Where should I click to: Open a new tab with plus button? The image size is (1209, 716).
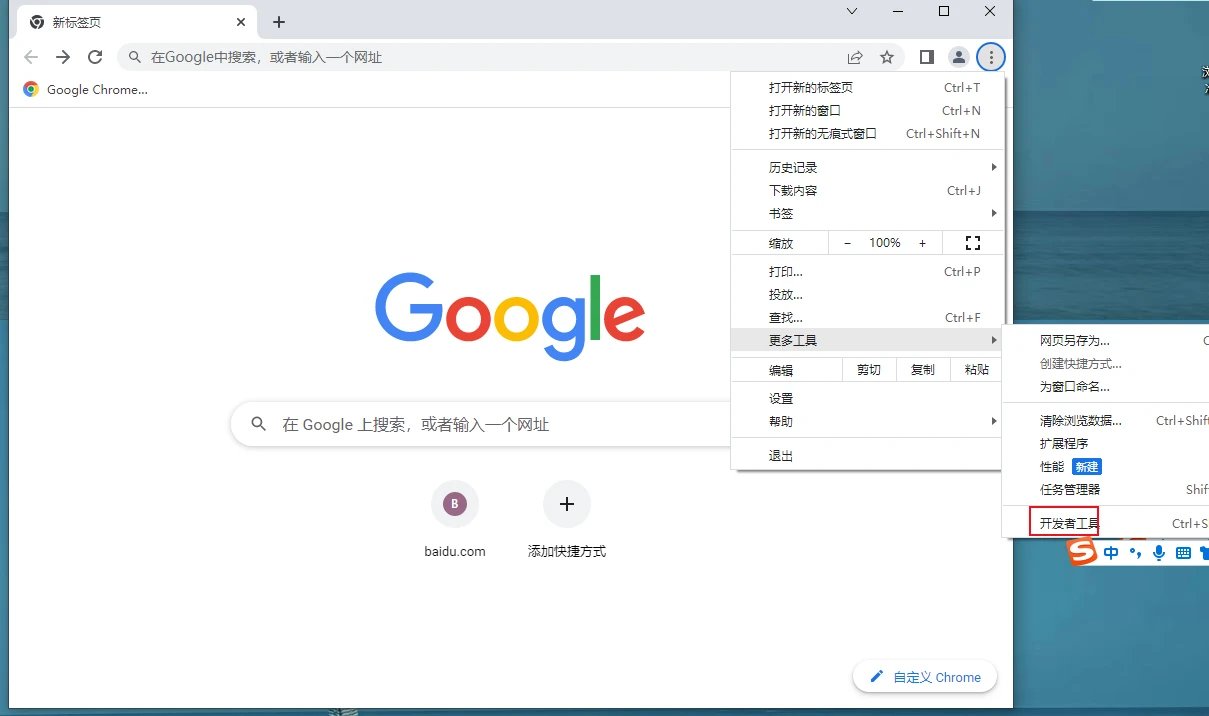[x=279, y=22]
